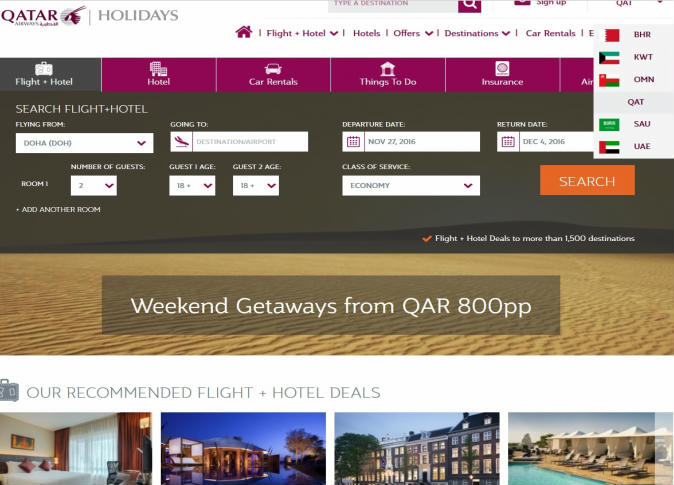Switch to the Things To Do tab
This screenshot has height=485, width=674.
388,75
